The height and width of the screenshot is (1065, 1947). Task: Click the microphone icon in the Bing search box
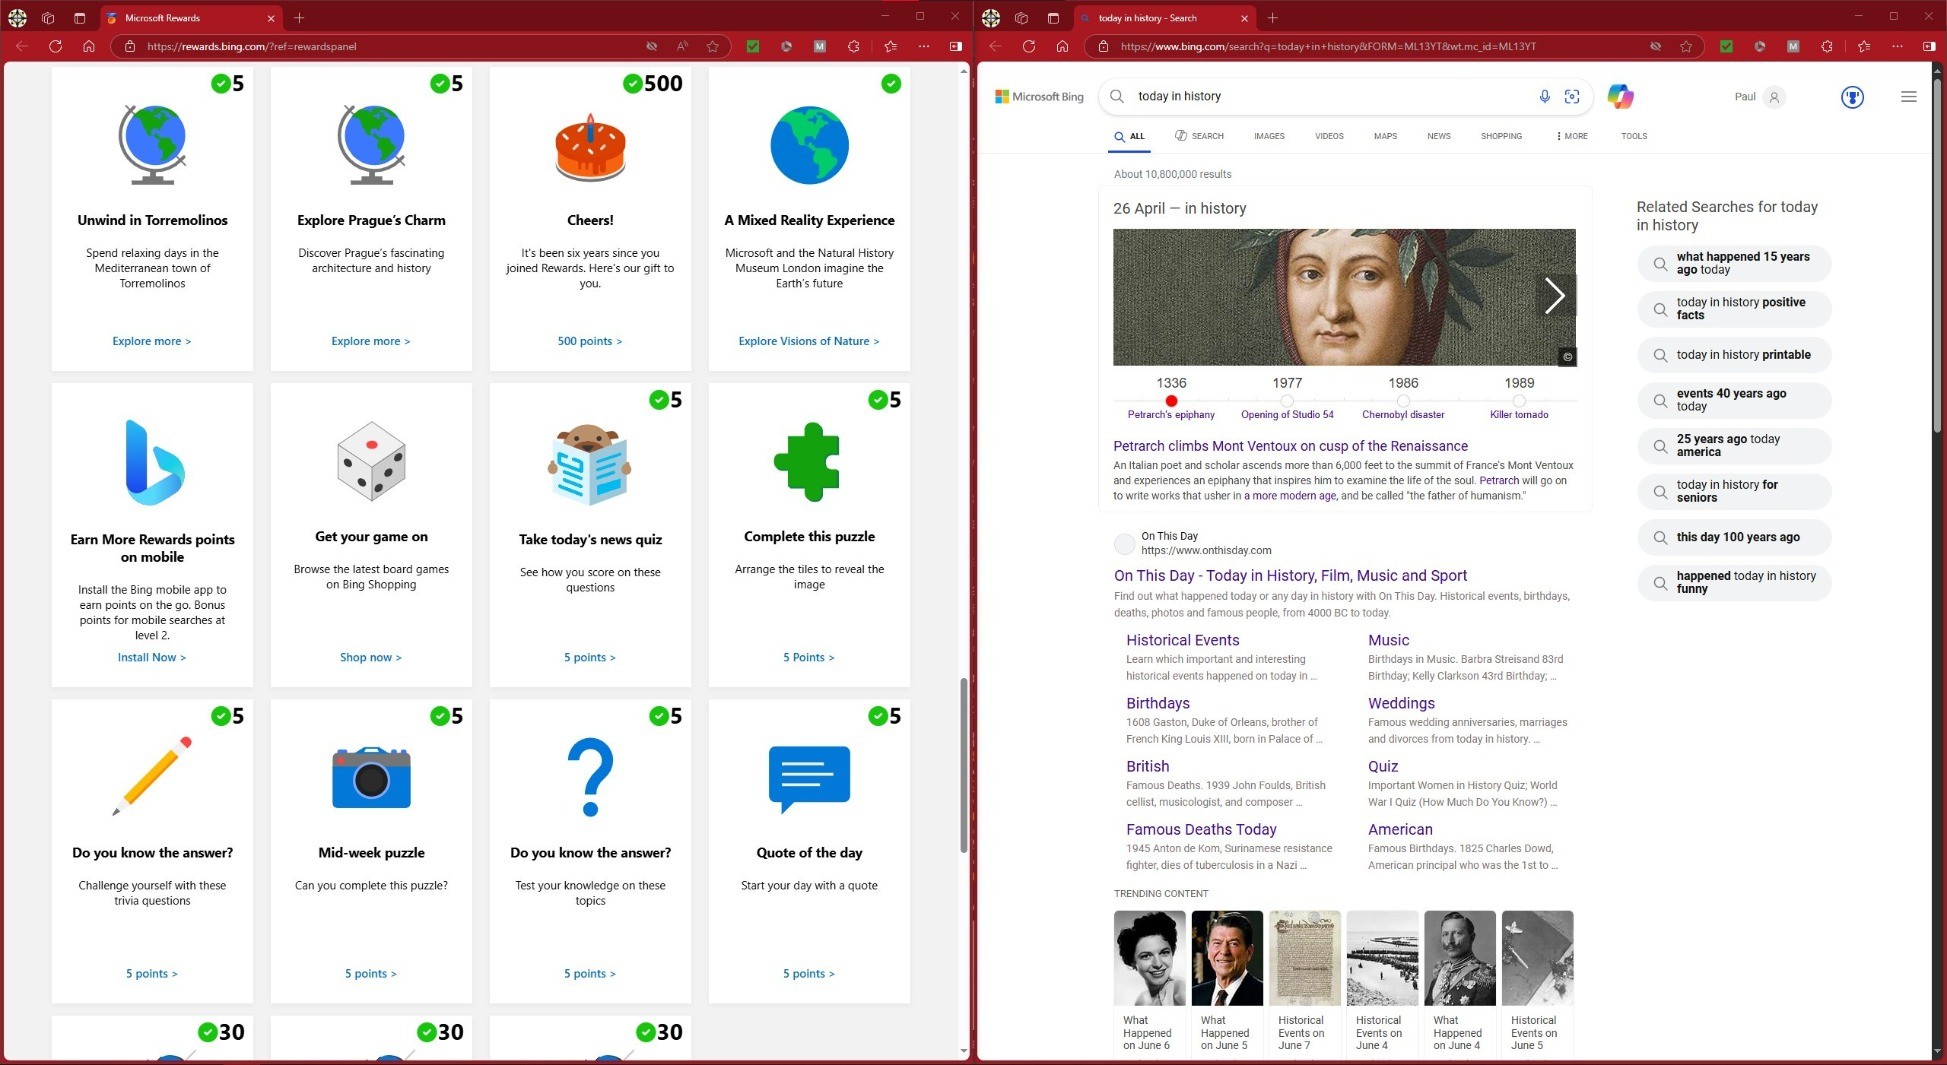1544,96
